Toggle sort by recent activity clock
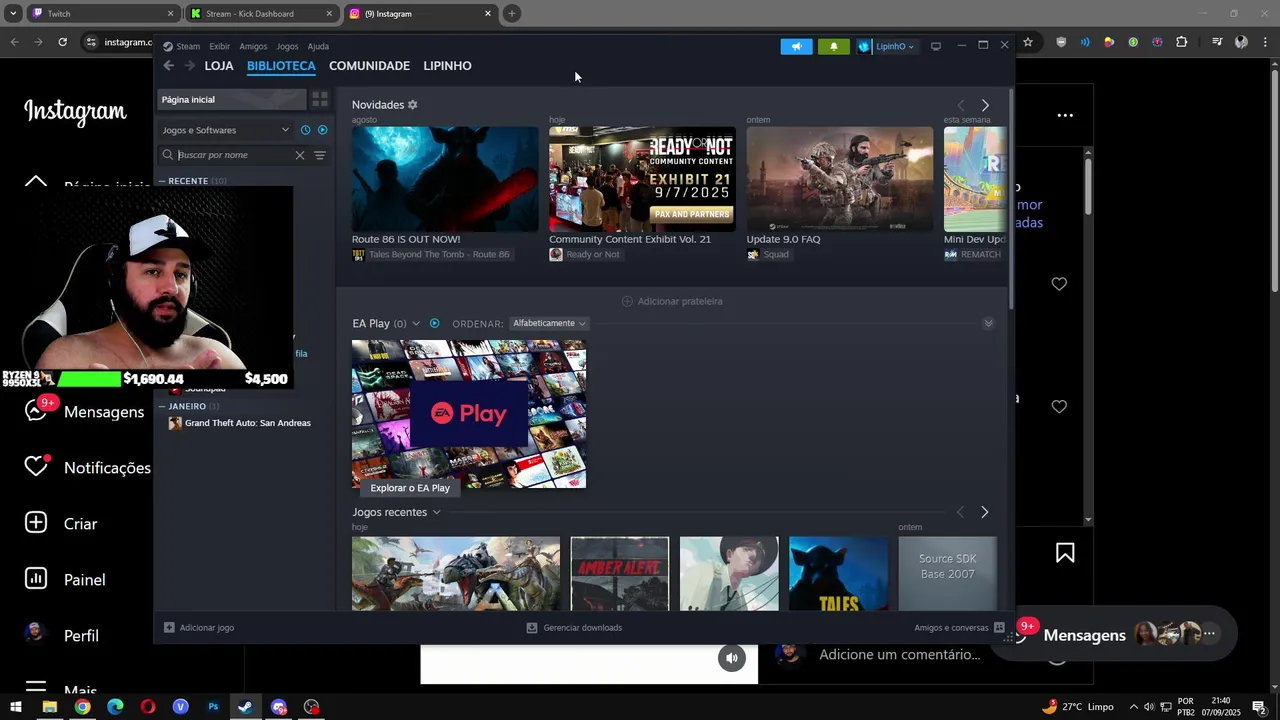 click(305, 130)
